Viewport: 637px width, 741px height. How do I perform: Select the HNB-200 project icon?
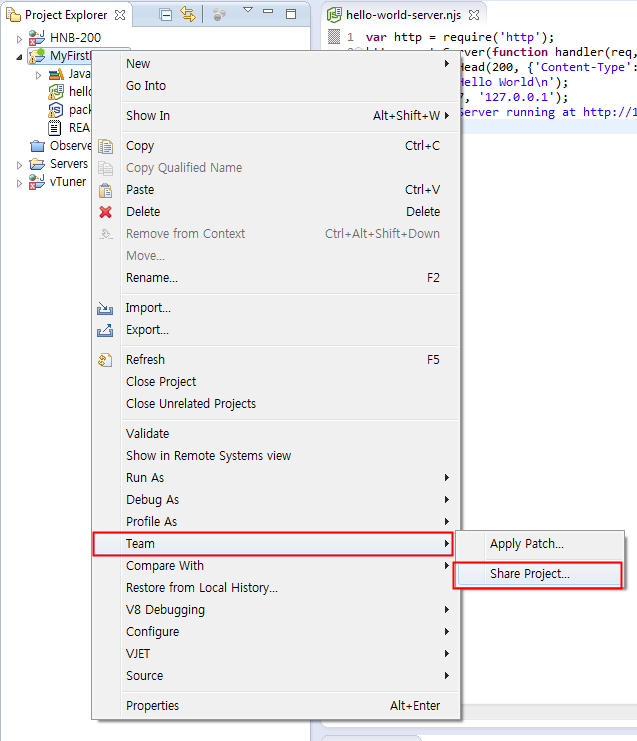pyautogui.click(x=36, y=37)
